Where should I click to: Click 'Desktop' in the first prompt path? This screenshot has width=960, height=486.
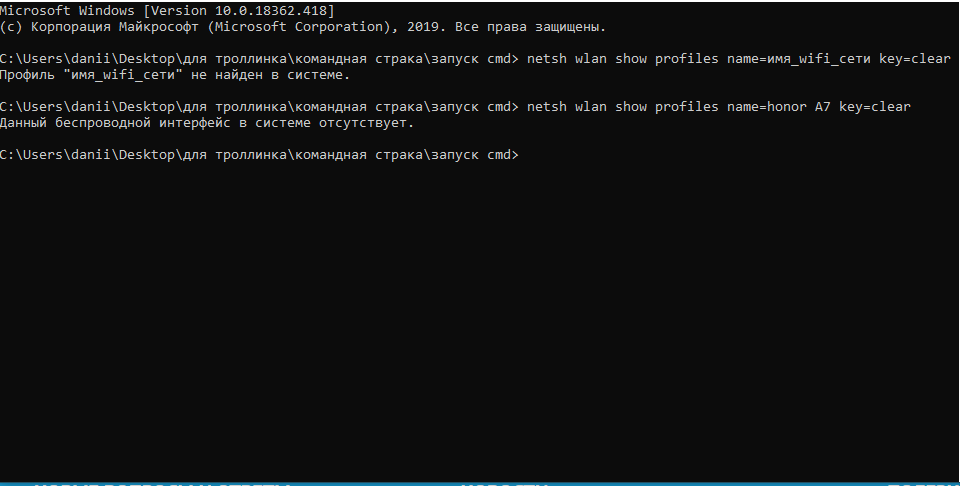point(147,59)
